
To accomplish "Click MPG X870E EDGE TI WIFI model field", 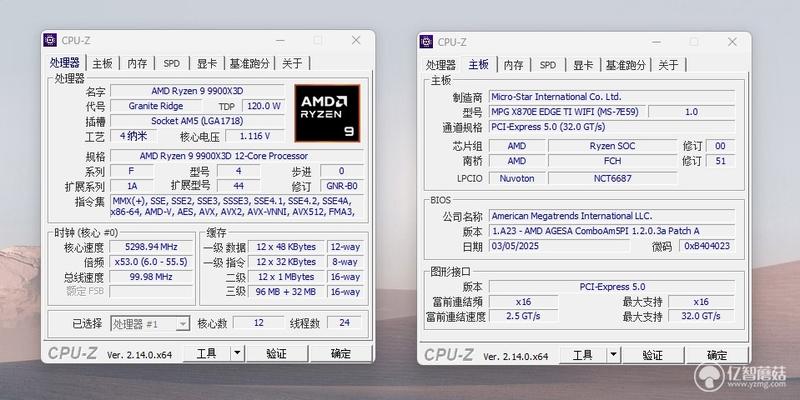I will [x=567, y=112].
